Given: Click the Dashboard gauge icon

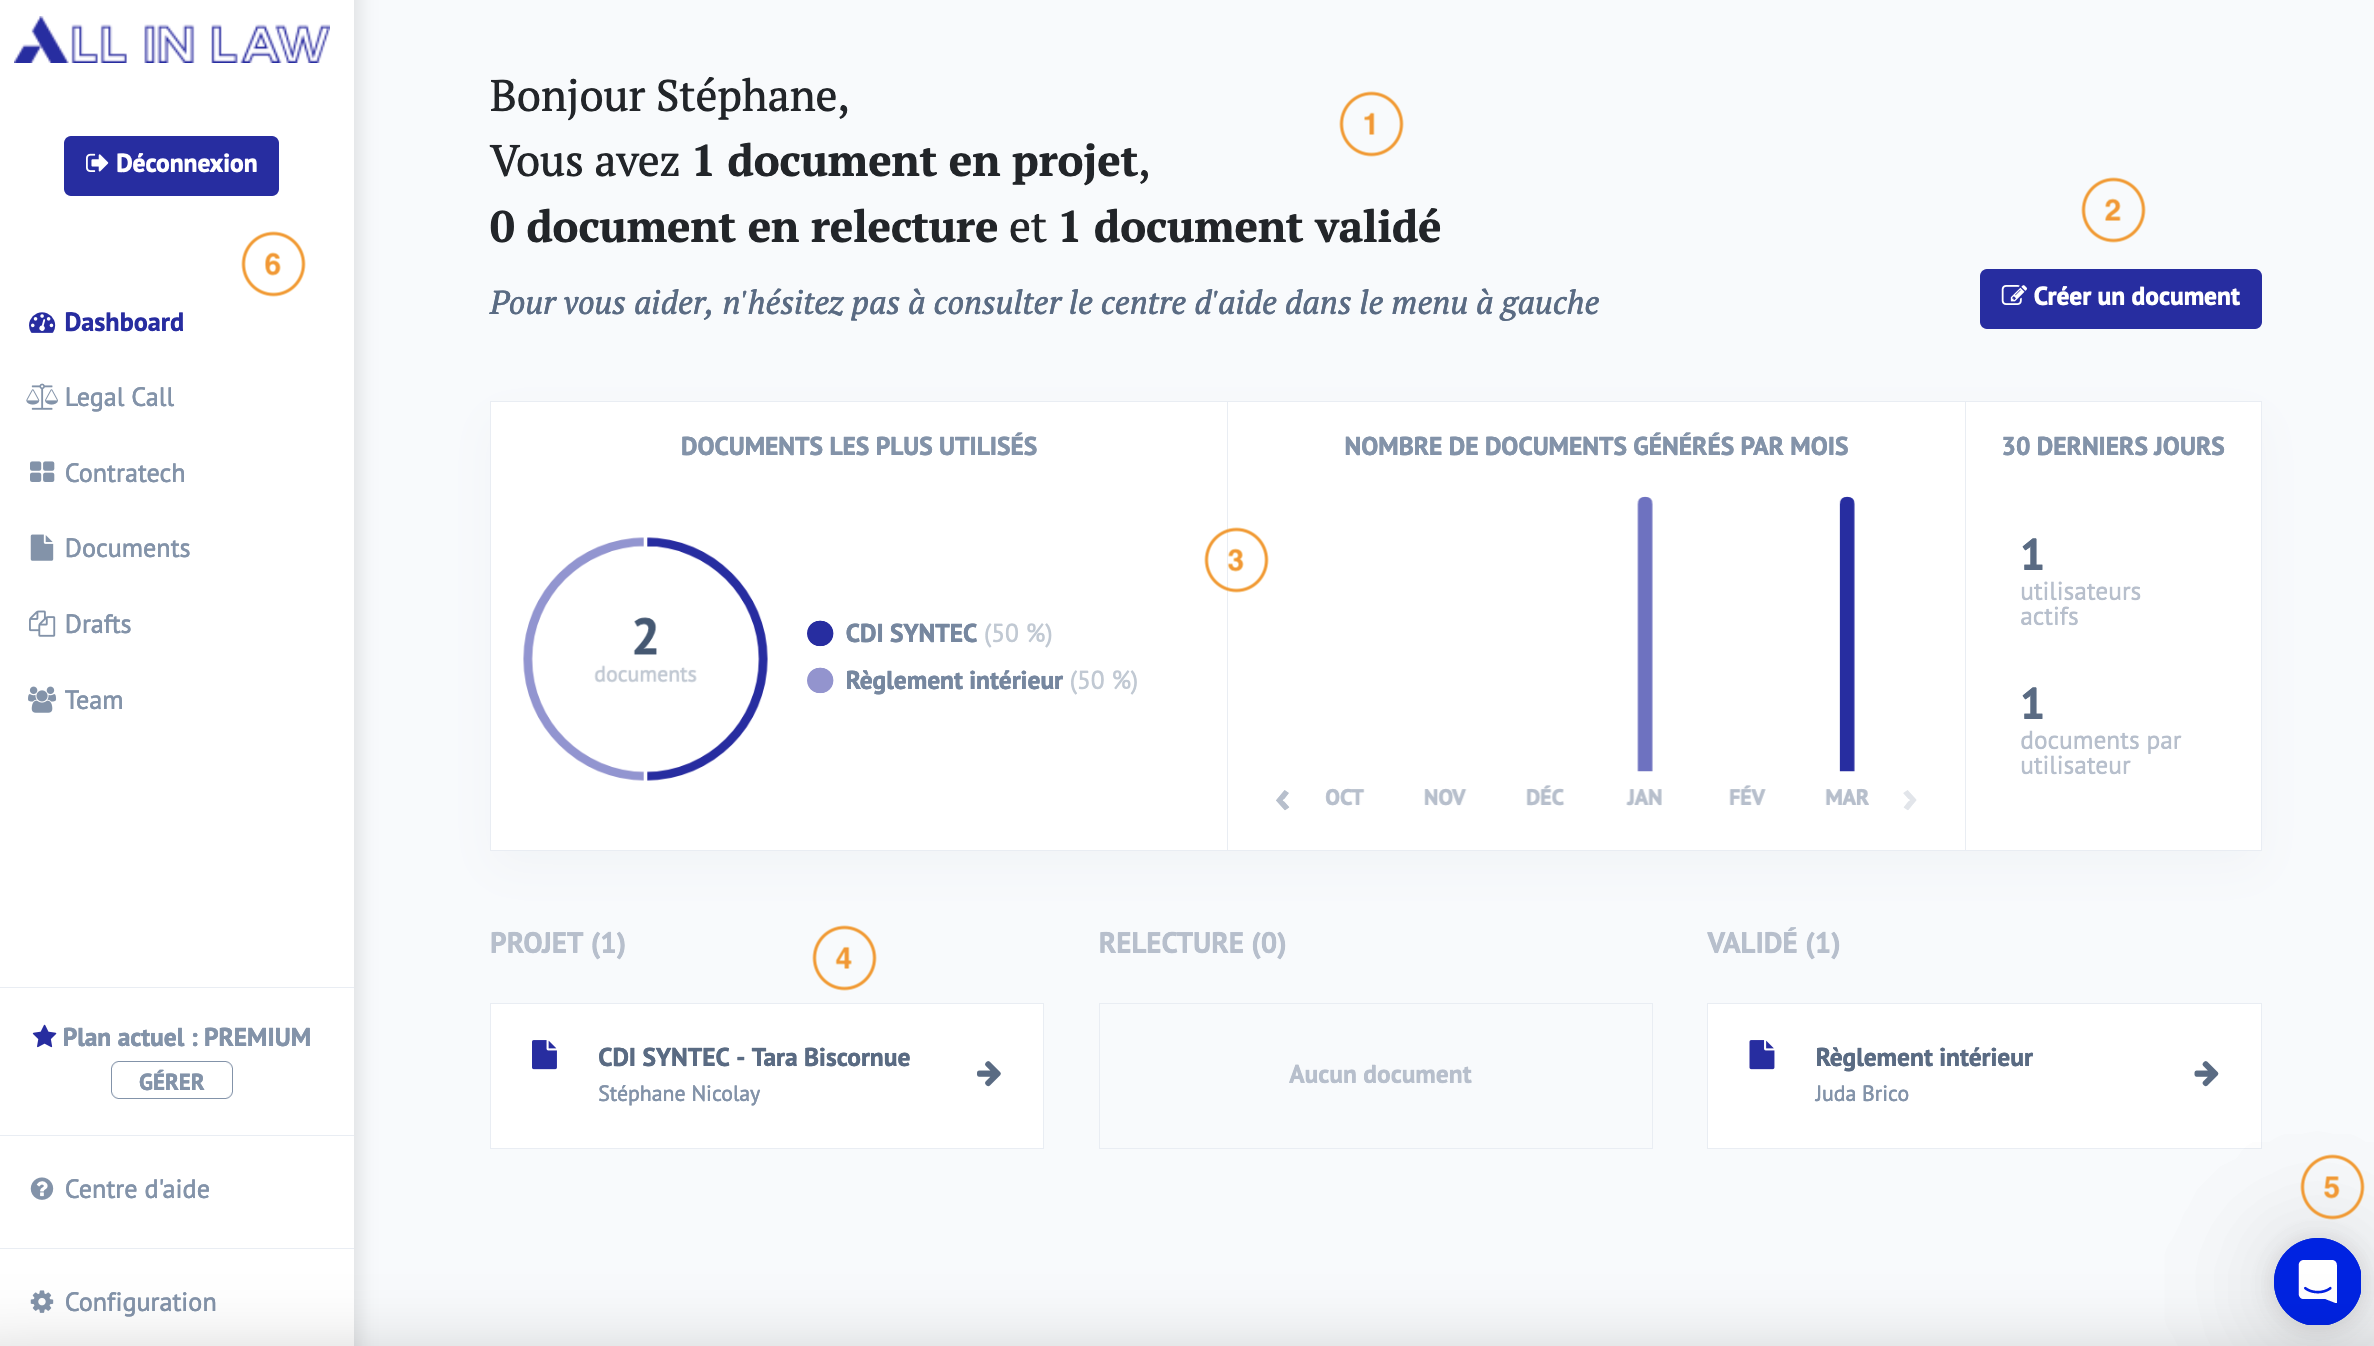Looking at the screenshot, I should (x=42, y=323).
